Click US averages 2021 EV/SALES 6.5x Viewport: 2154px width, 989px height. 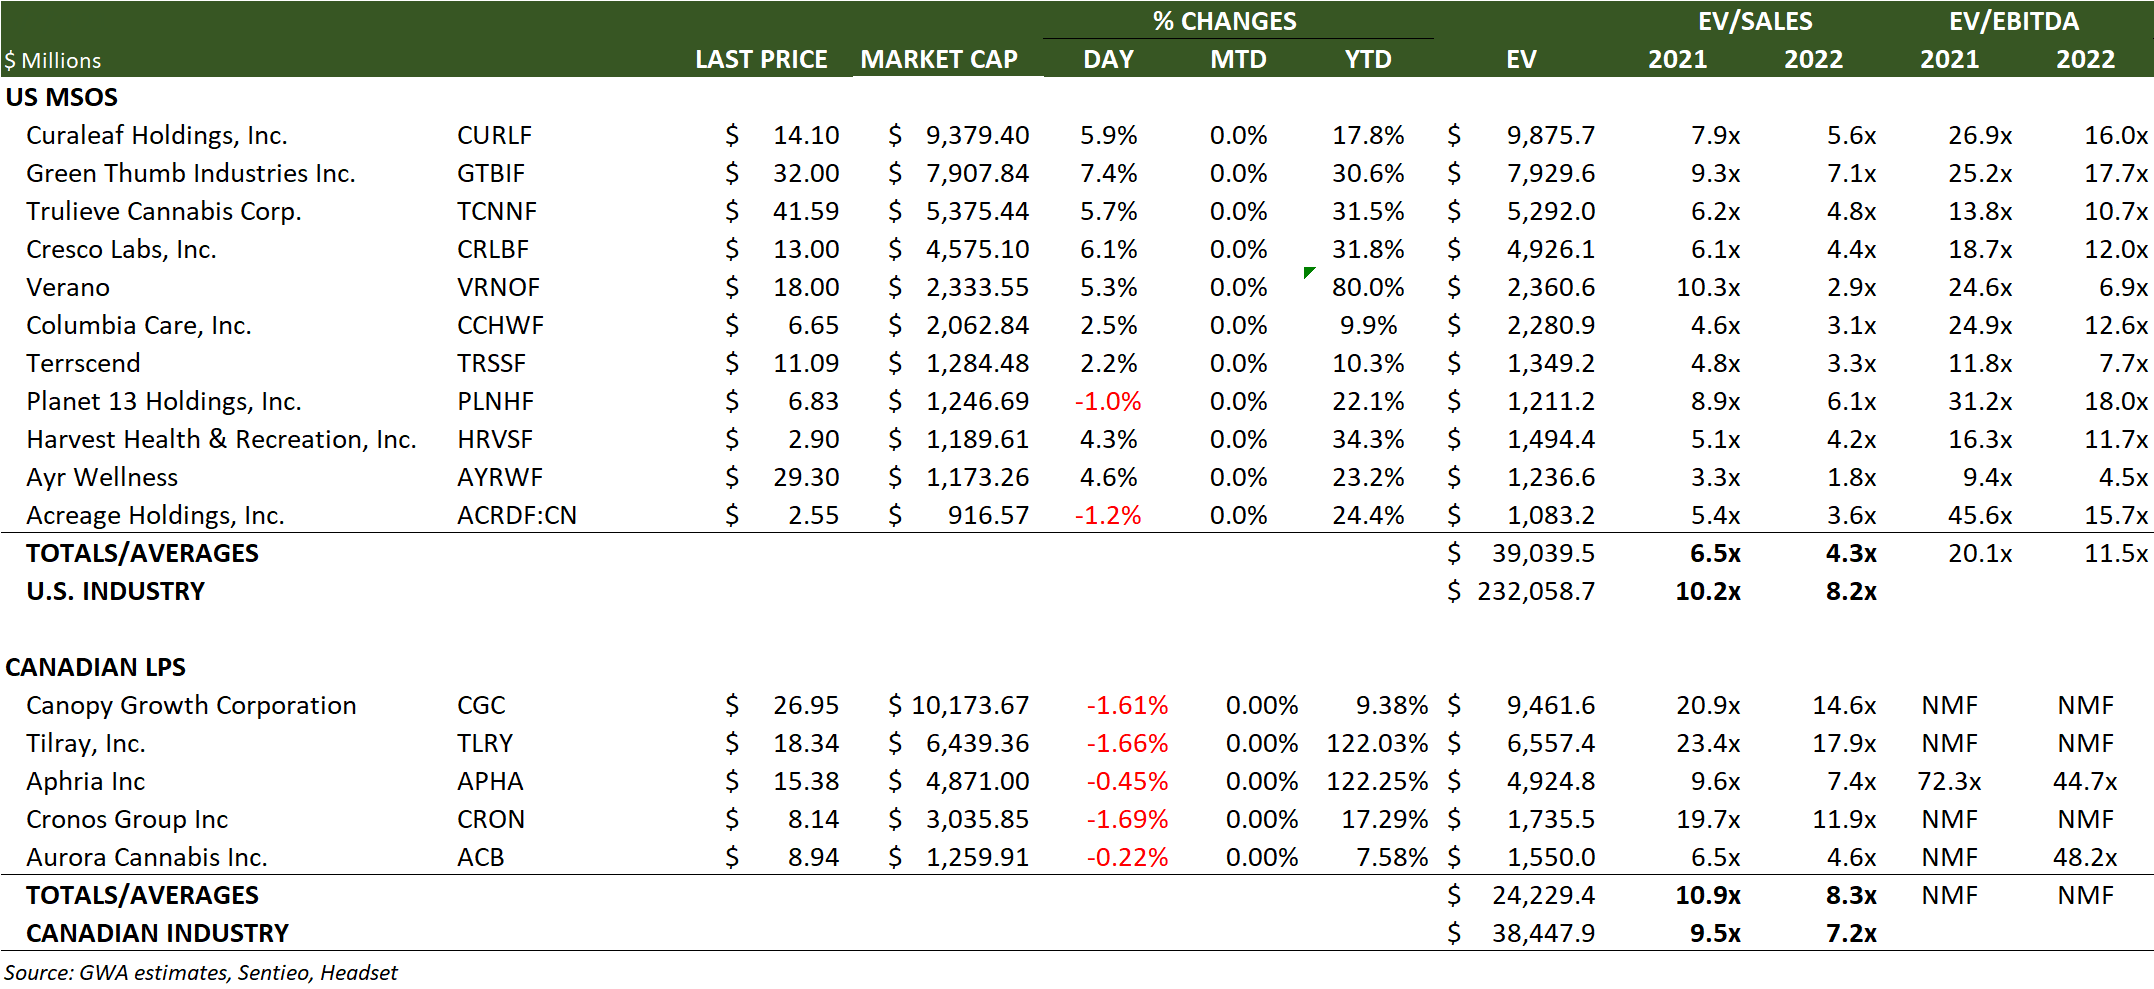1715,553
